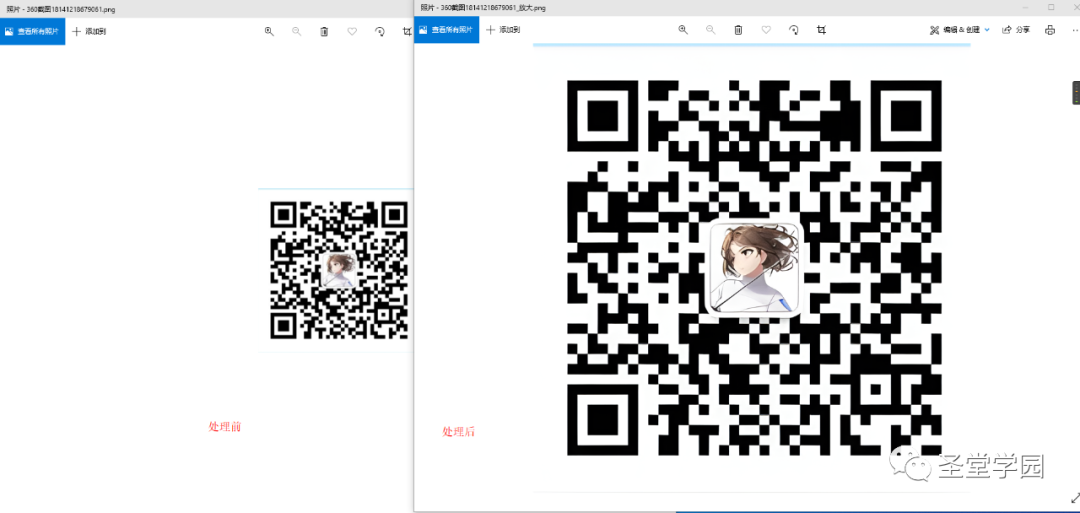Click 查看所有照片 in the right window

pyautogui.click(x=446, y=30)
